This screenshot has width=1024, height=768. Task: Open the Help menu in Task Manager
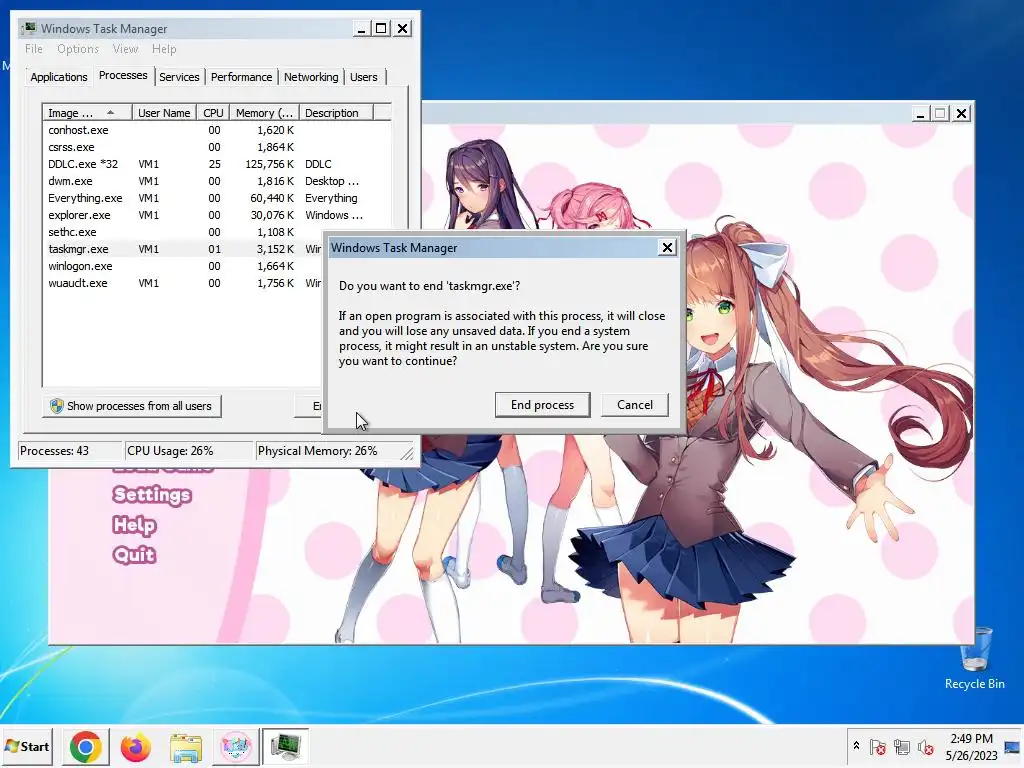click(164, 49)
